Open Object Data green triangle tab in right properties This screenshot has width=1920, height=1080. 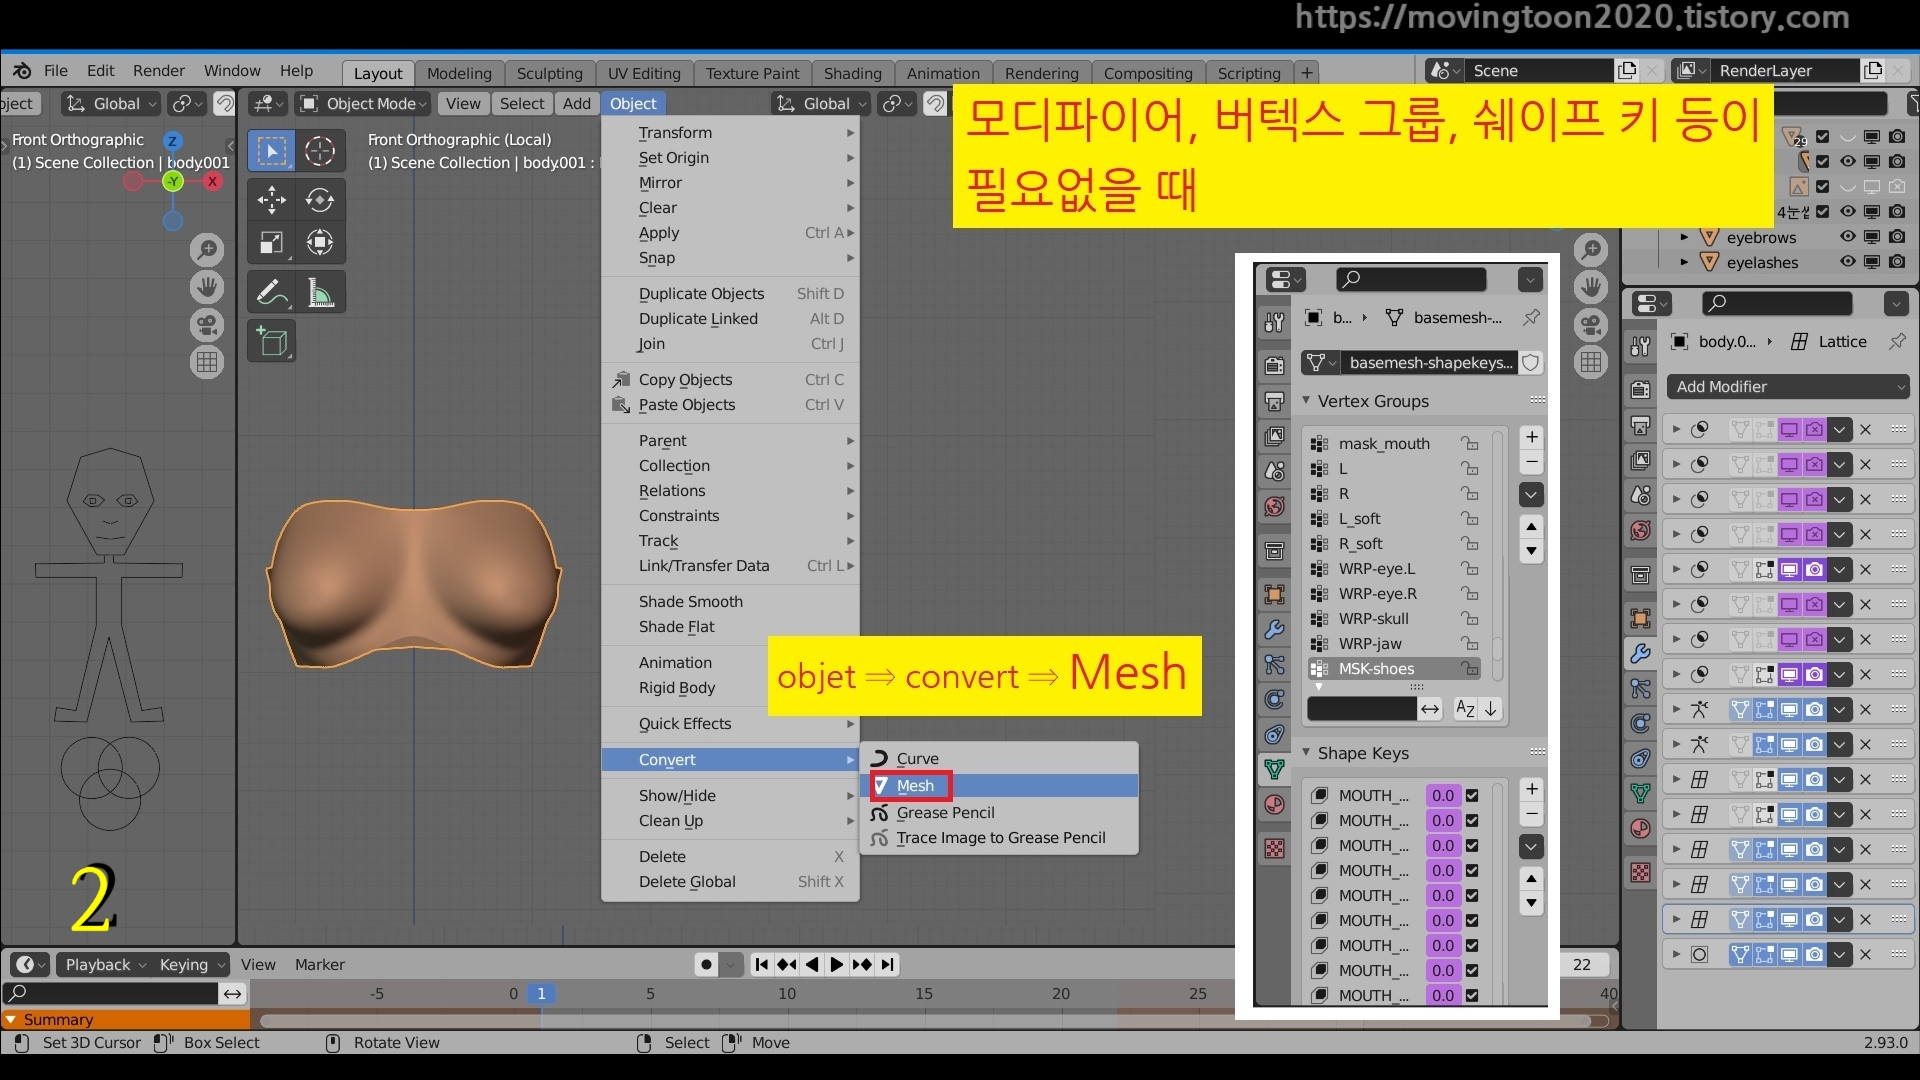[1640, 793]
